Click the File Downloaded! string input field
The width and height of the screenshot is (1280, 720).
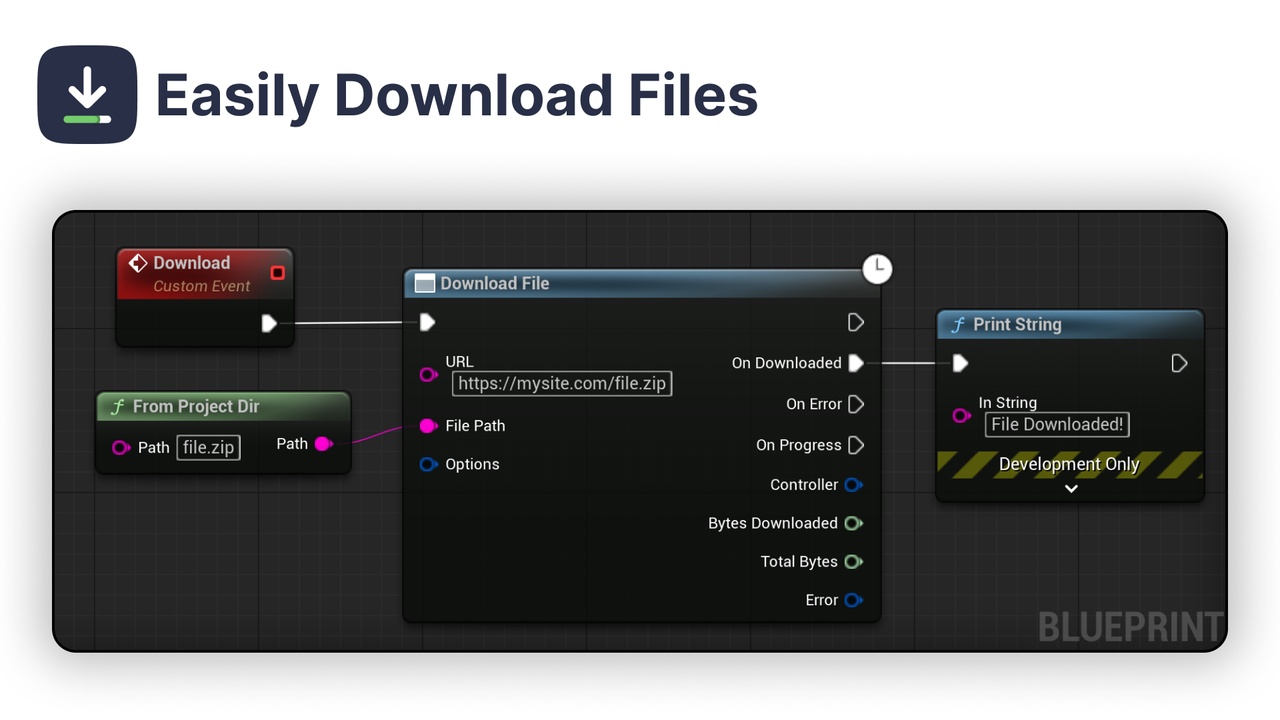coord(1057,425)
